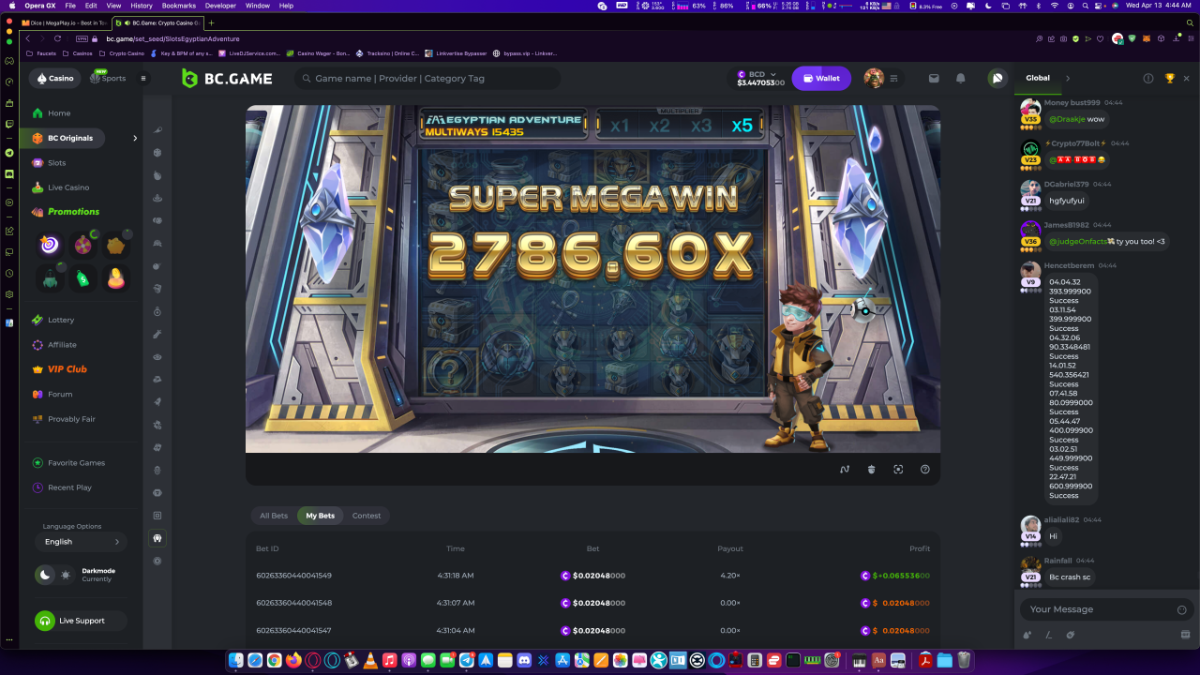Screen dimensions: 1200x675
Task: Open the BCD currency balance dropdown
Action: [x=760, y=78]
